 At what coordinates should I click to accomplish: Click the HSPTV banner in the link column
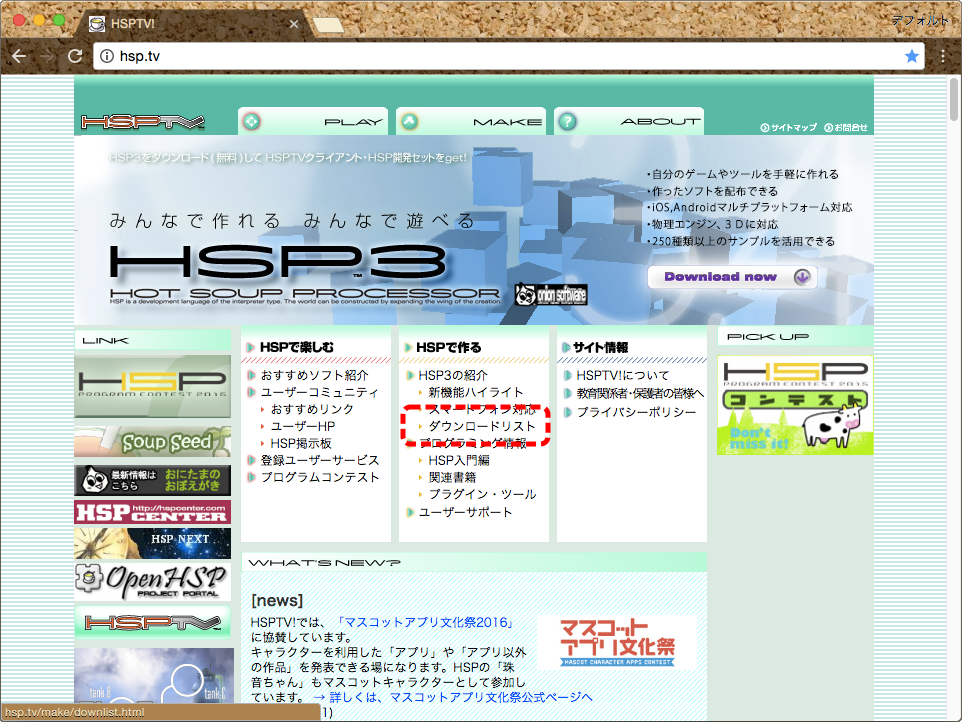click(153, 623)
